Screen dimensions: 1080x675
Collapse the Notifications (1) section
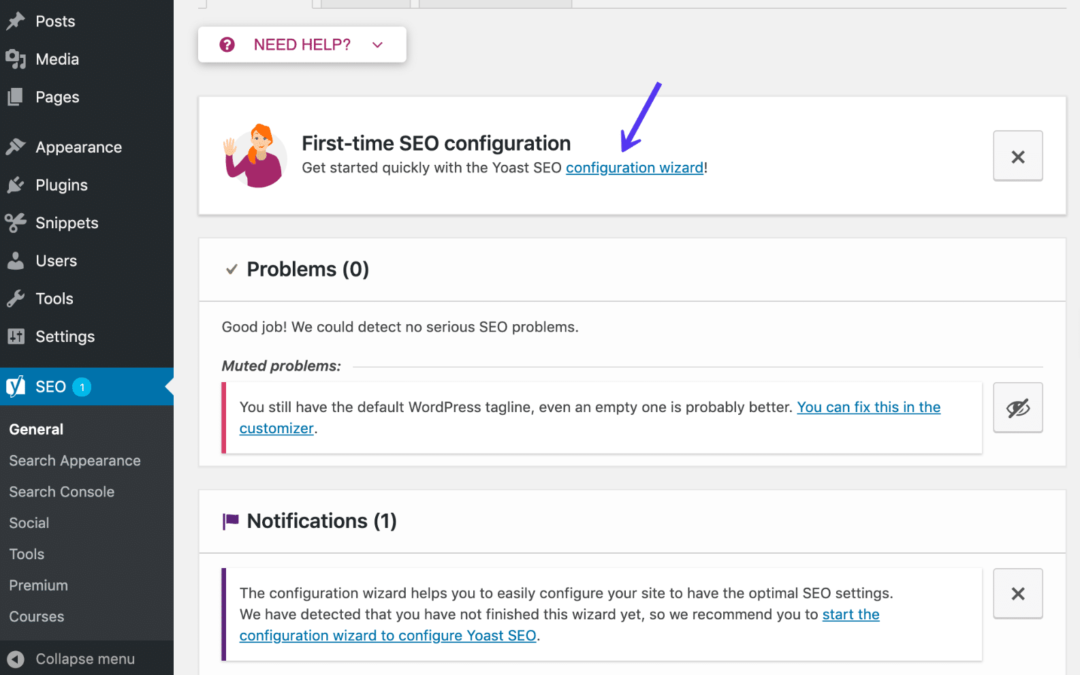pyautogui.click(x=632, y=521)
